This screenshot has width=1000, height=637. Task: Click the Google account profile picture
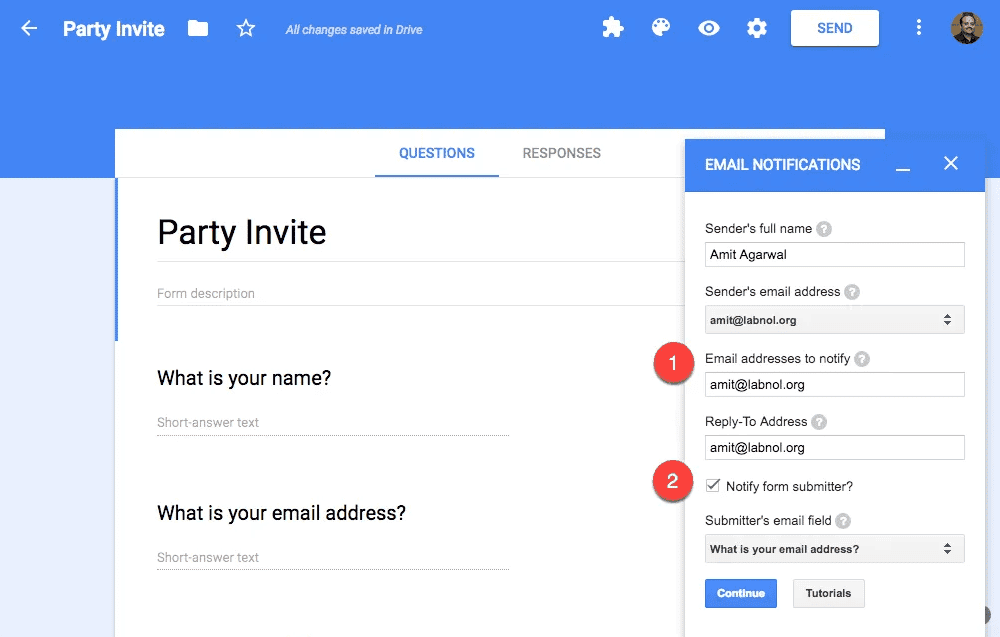[x=966, y=28]
